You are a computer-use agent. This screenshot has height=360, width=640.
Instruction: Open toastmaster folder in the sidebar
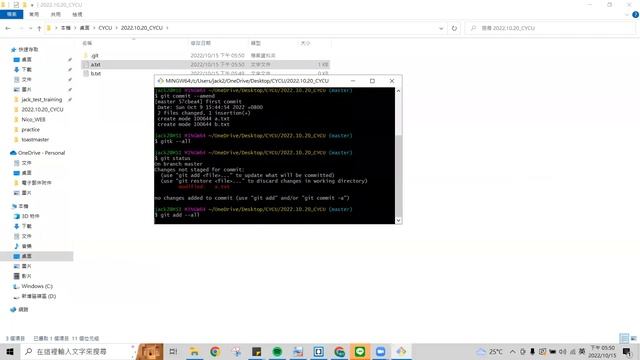click(x=35, y=140)
